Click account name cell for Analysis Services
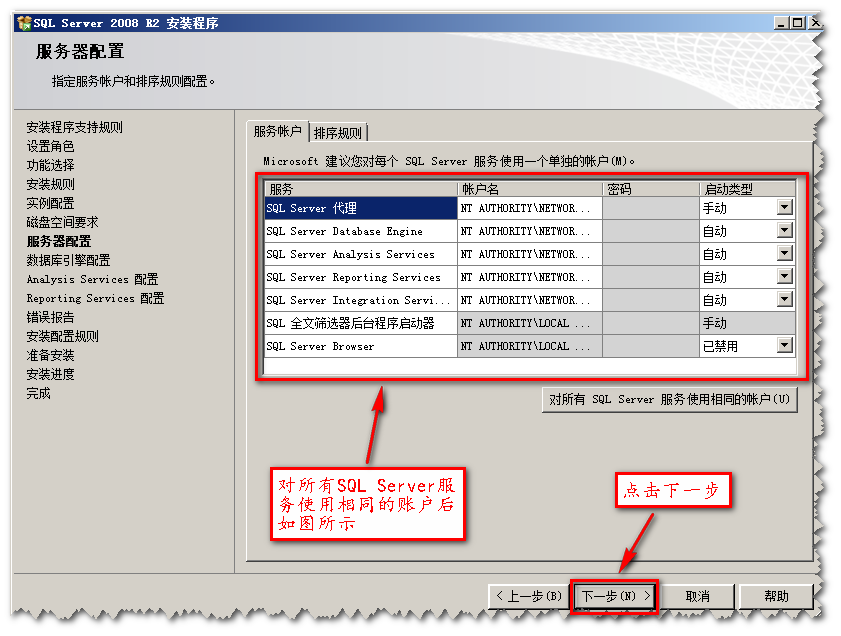 [x=530, y=254]
